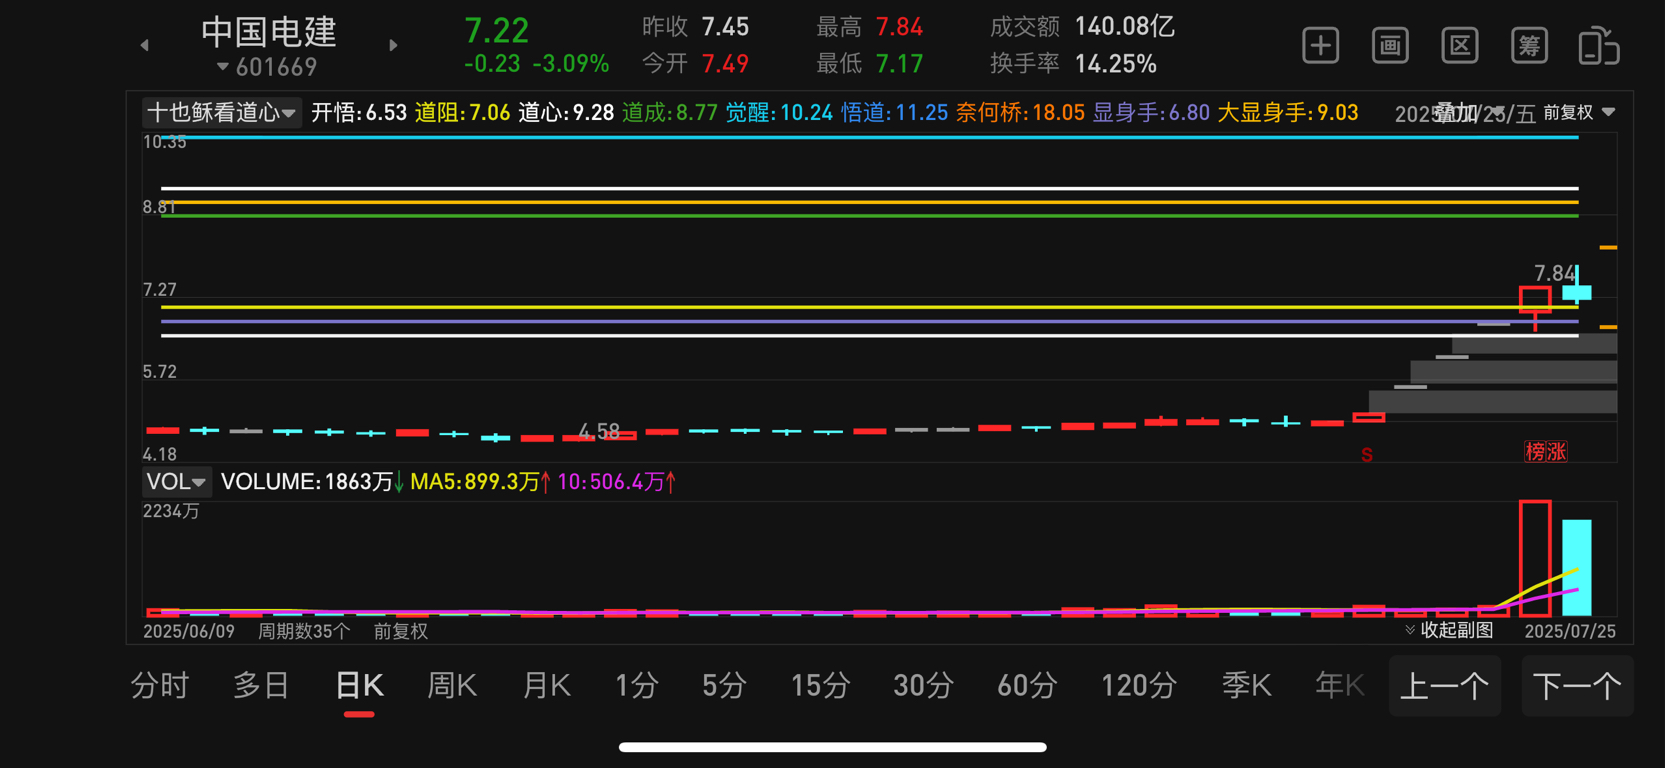Image resolution: width=1665 pixels, height=769 pixels.
Task: Tap the add-to-watchlist plus icon
Action: pyautogui.click(x=1320, y=46)
